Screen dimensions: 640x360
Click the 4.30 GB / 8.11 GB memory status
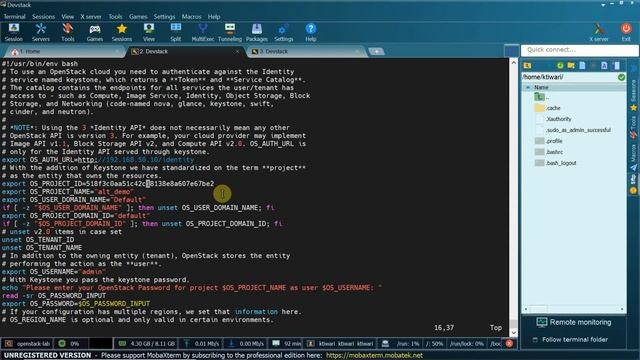(x=147, y=344)
